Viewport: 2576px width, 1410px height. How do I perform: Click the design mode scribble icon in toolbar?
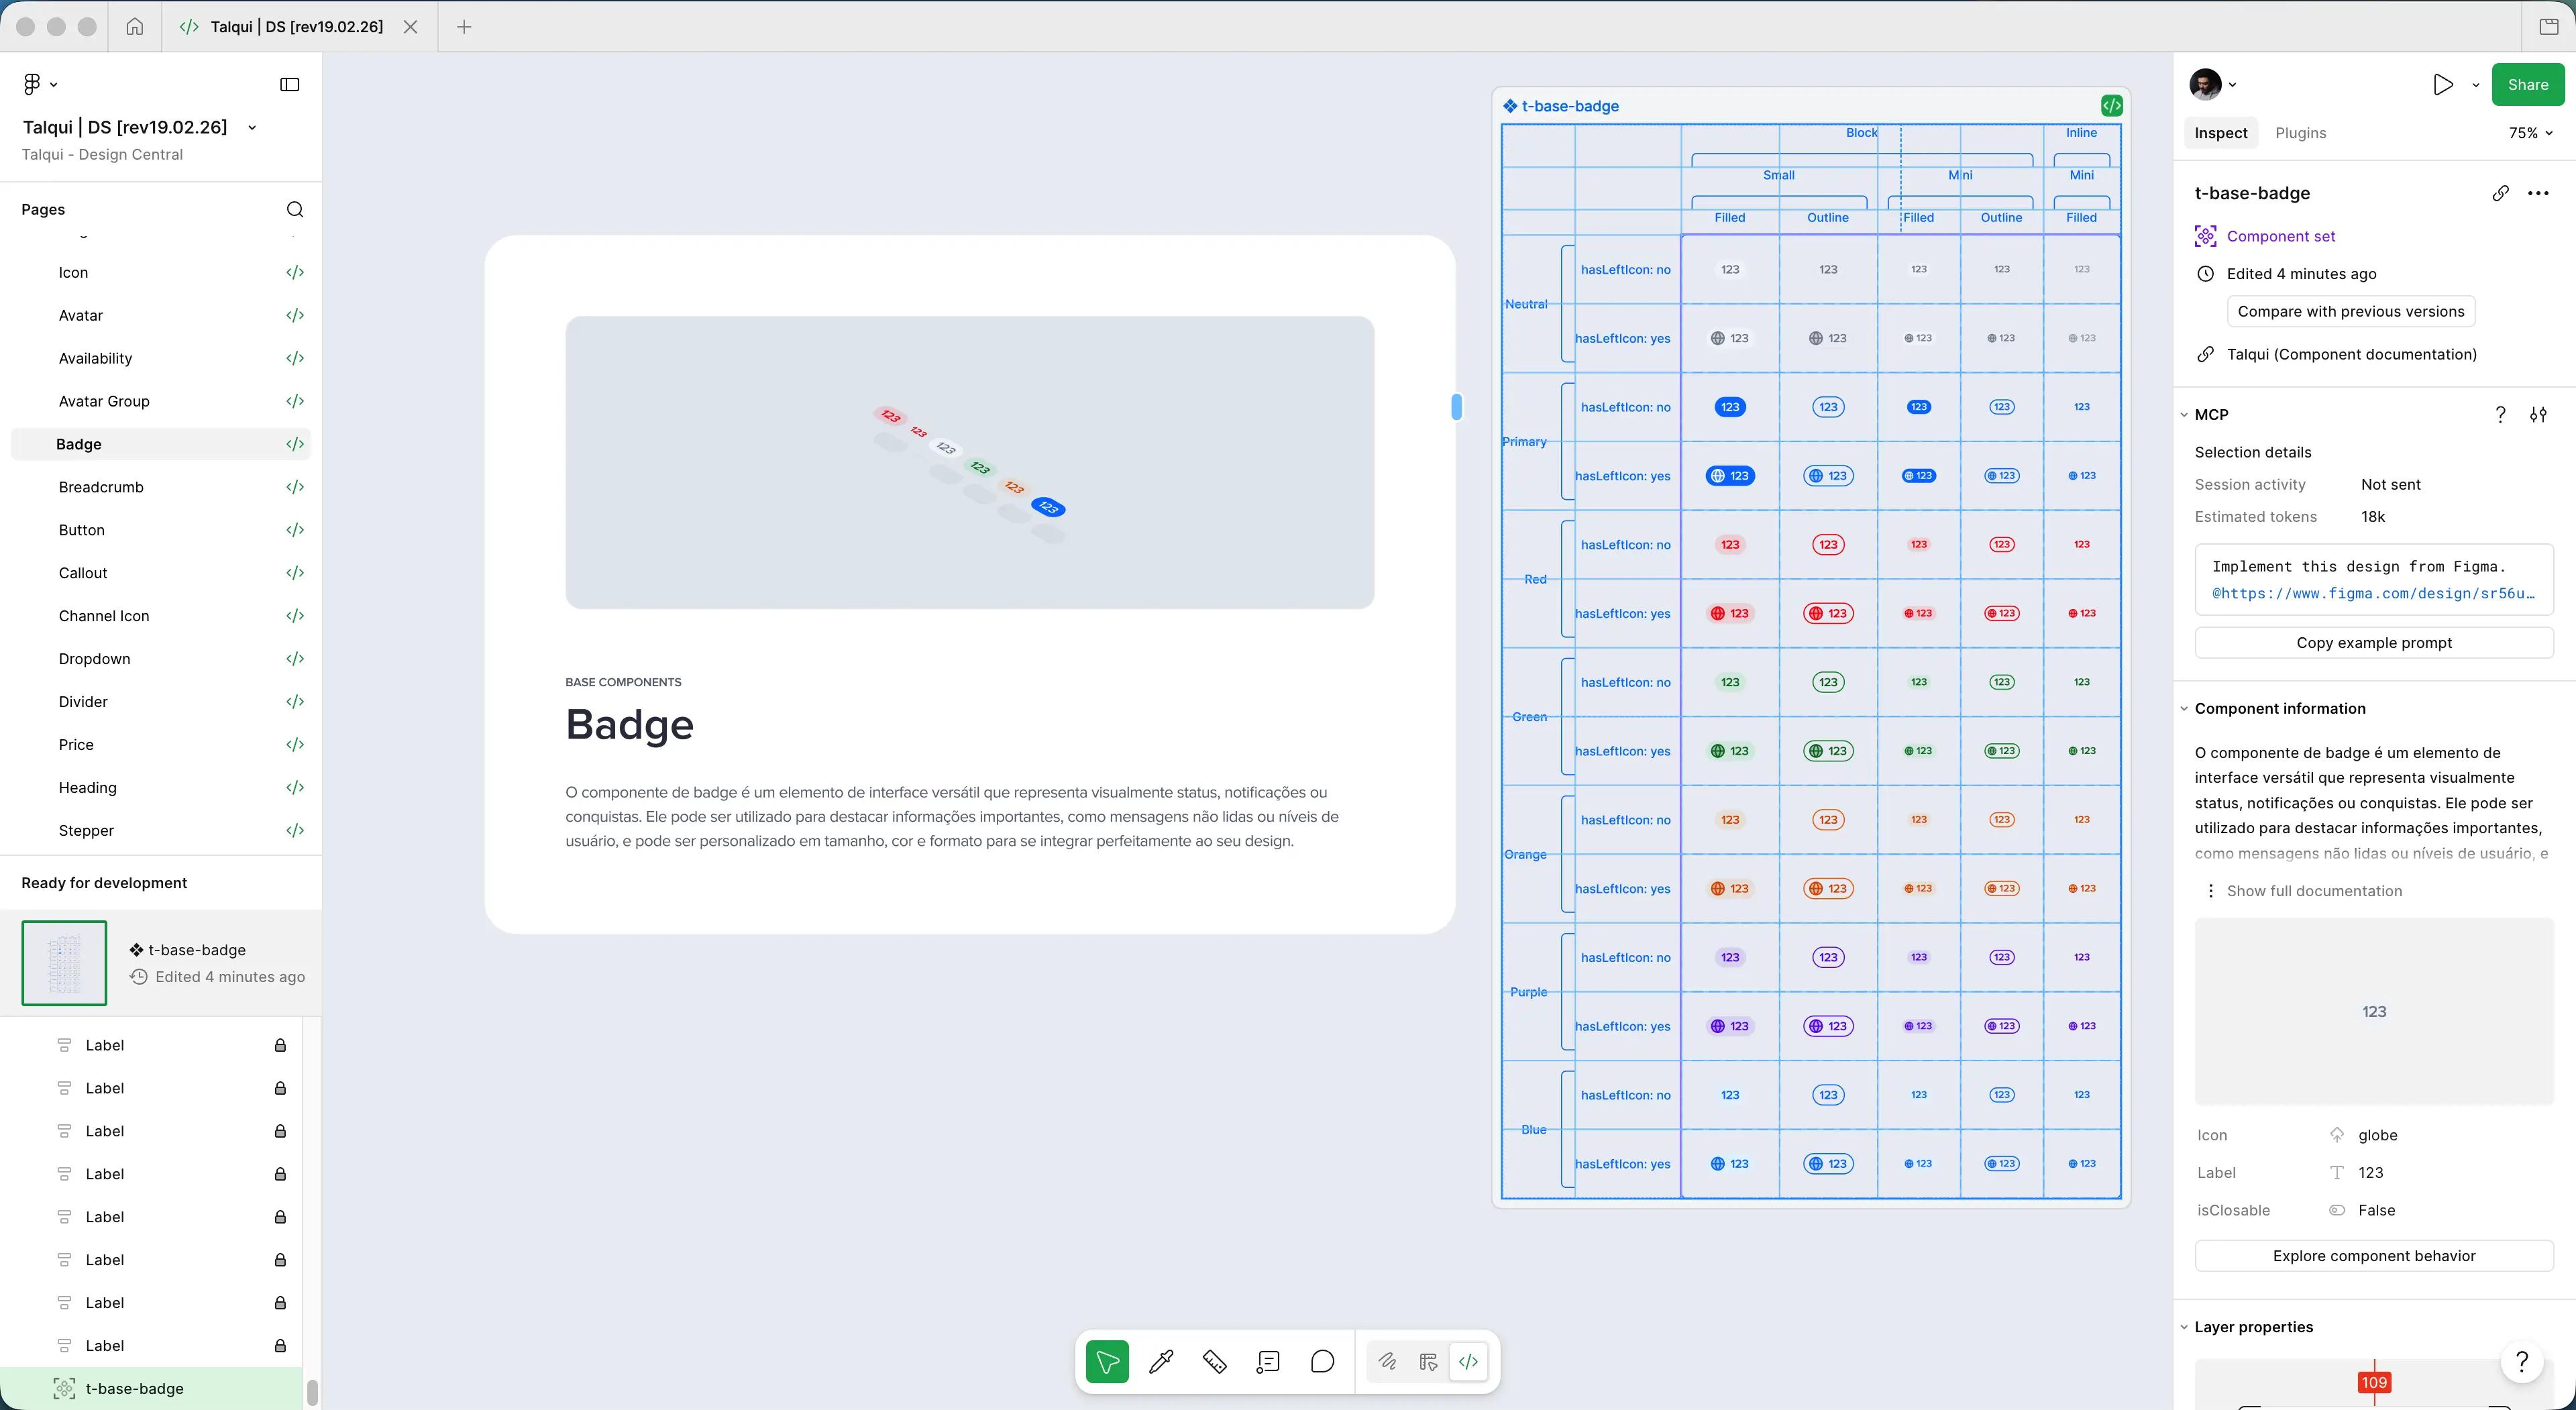click(x=1387, y=1361)
